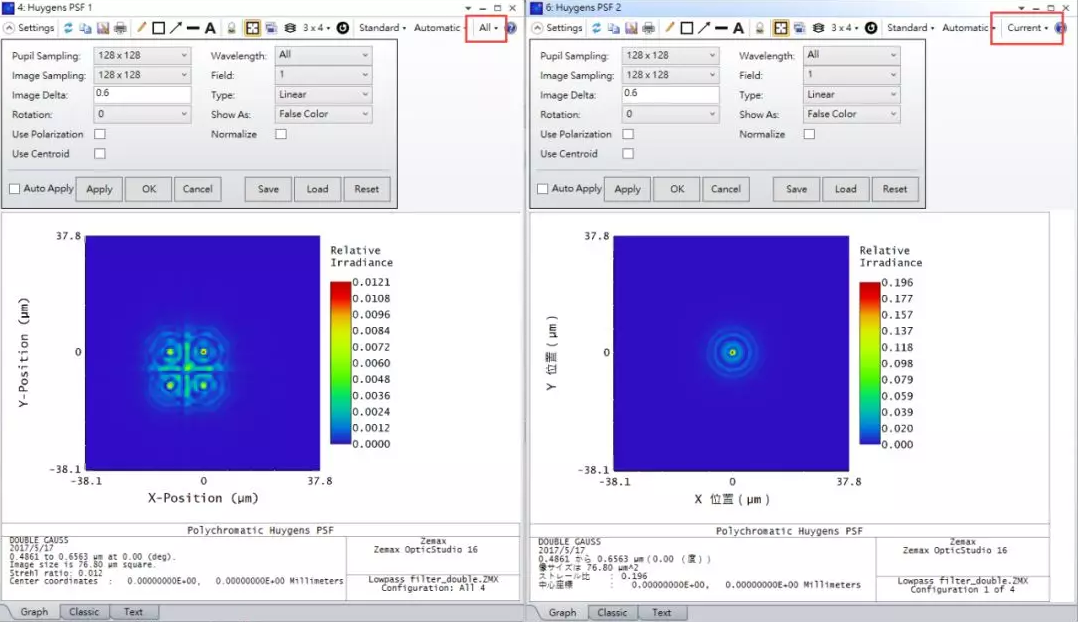Copy Huygens PSF 1 window to clipboard
Viewport: 1078px width, 622px height.
[x=85, y=28]
